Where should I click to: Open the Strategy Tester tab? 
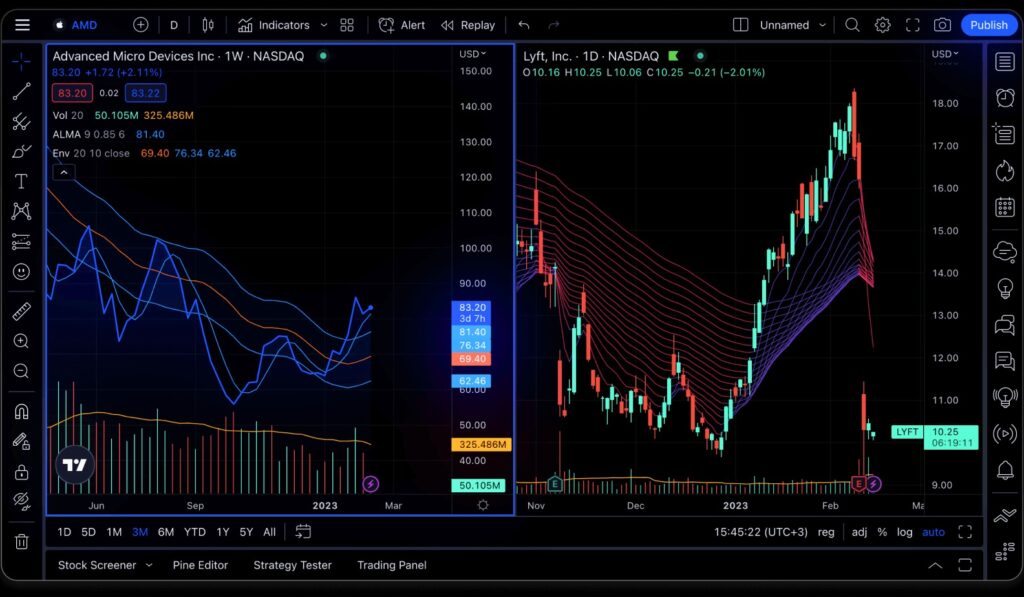[292, 565]
